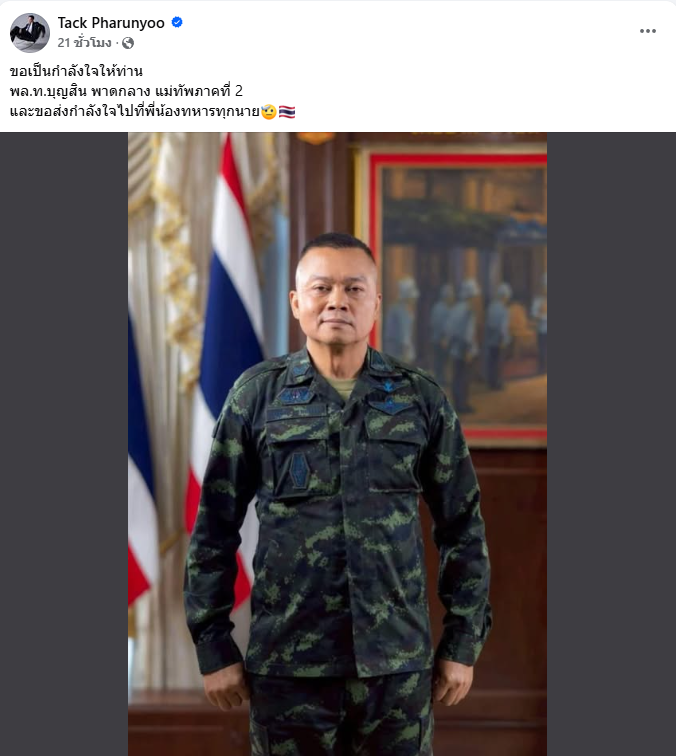Click the dark gray area left of photo
This screenshot has width=676, height=756.
coord(64,444)
